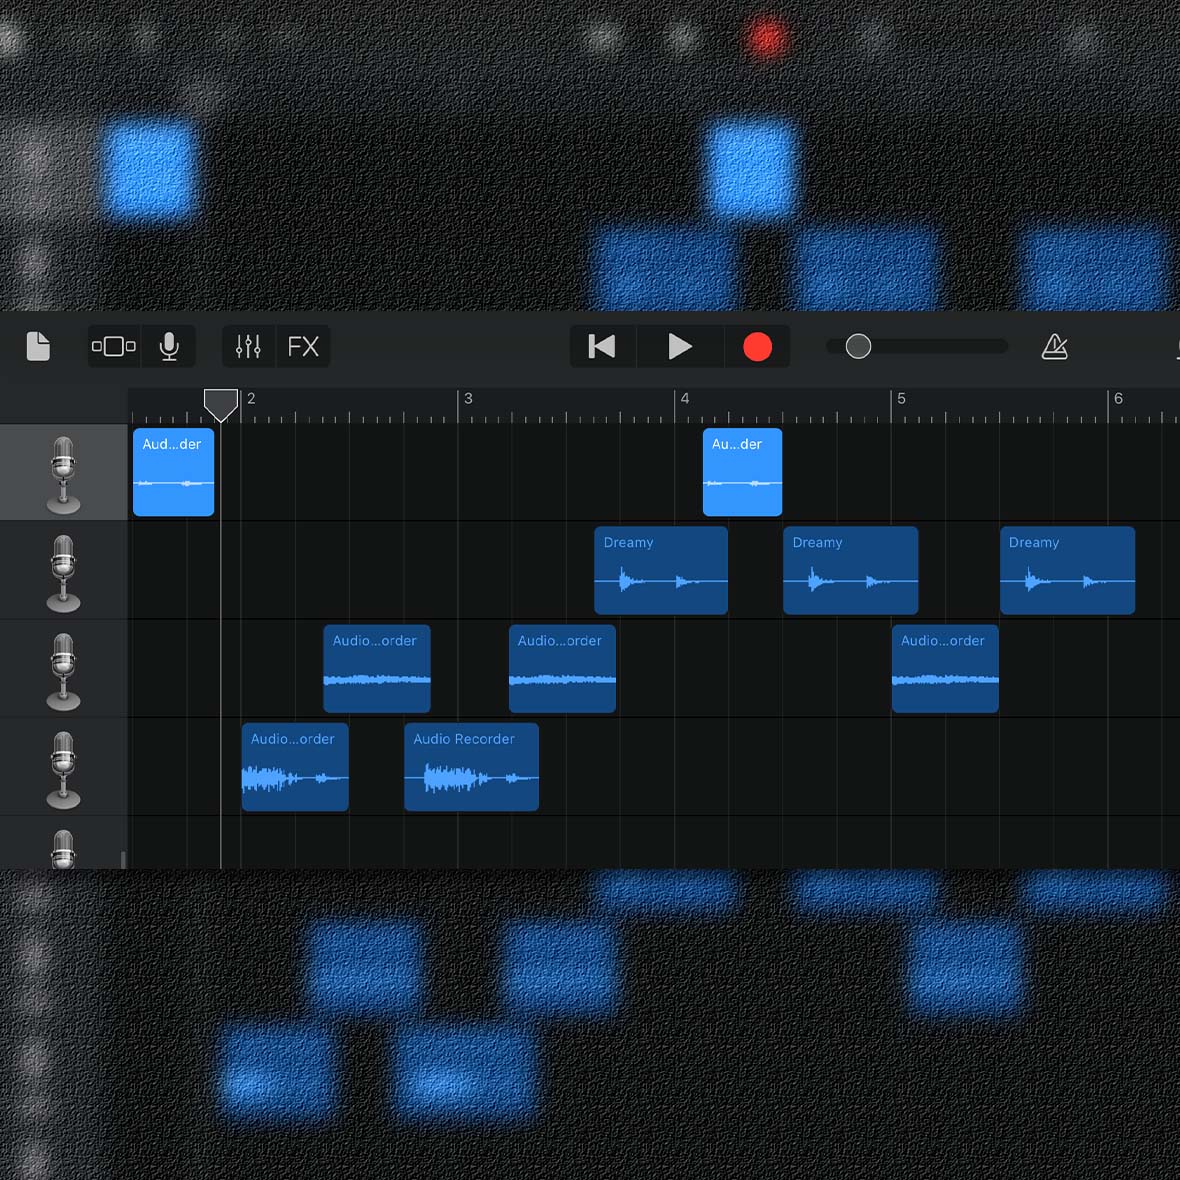The width and height of the screenshot is (1180, 1180).
Task: Start playback with Play button
Action: (680, 346)
